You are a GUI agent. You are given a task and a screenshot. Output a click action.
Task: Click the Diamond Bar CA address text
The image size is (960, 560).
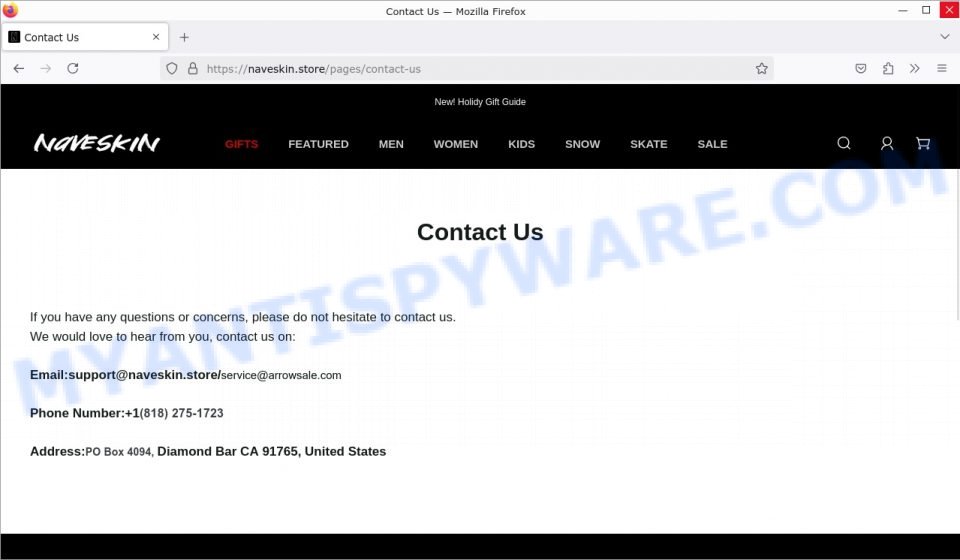[272, 452]
